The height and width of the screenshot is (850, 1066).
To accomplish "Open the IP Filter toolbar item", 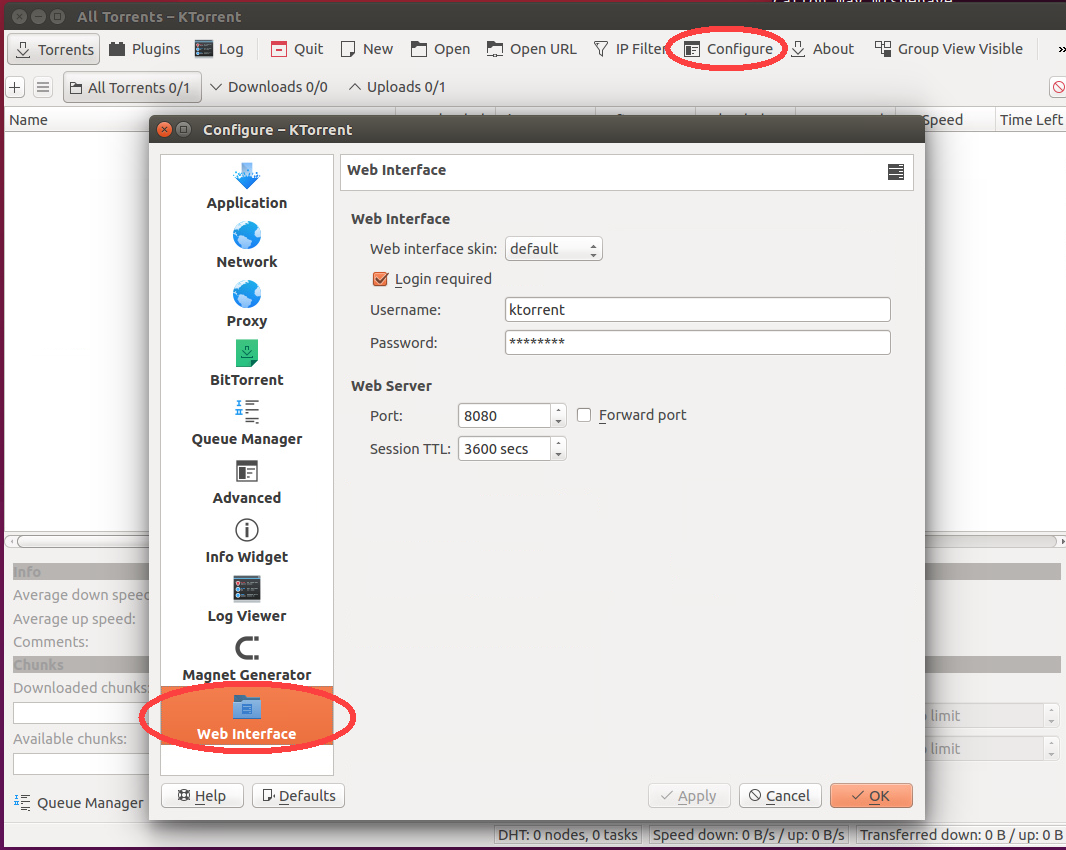I will pos(629,49).
